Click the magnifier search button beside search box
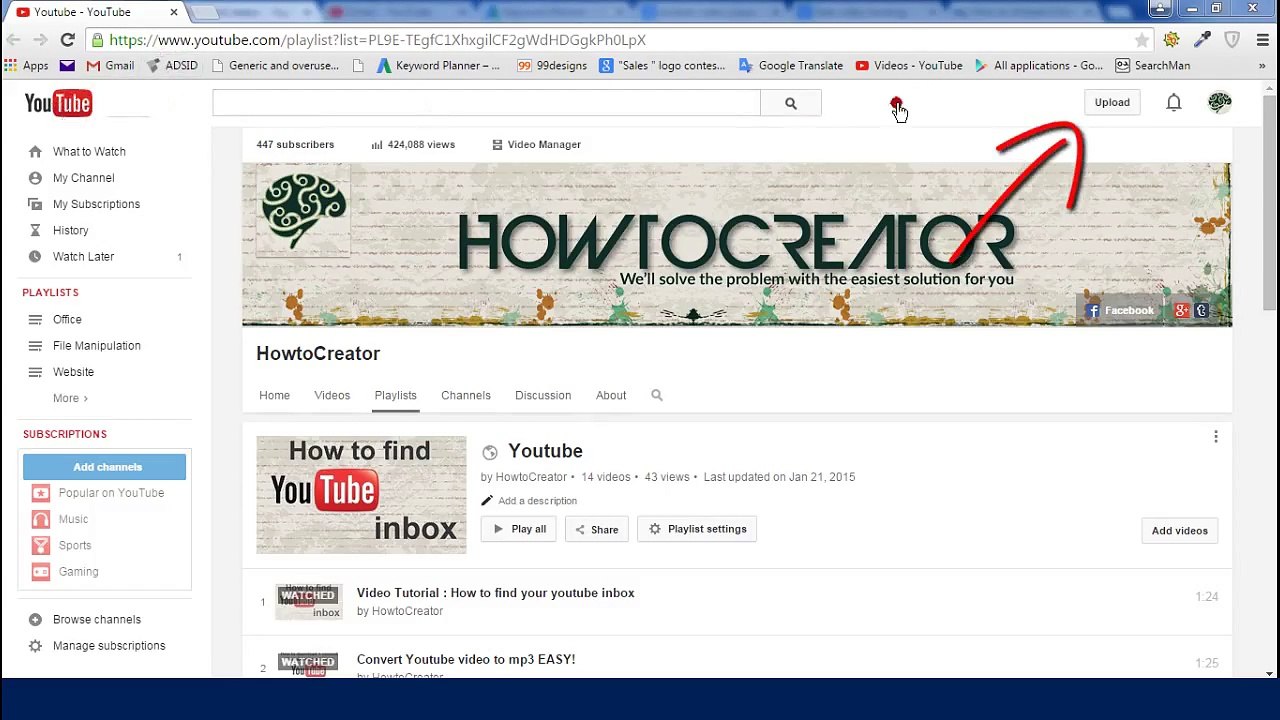Image resolution: width=1280 pixels, height=720 pixels. coord(790,103)
